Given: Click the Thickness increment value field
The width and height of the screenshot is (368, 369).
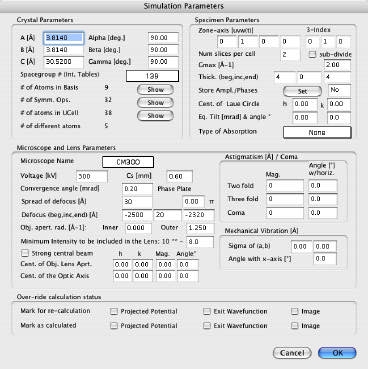Looking at the screenshot, I should [x=309, y=77].
